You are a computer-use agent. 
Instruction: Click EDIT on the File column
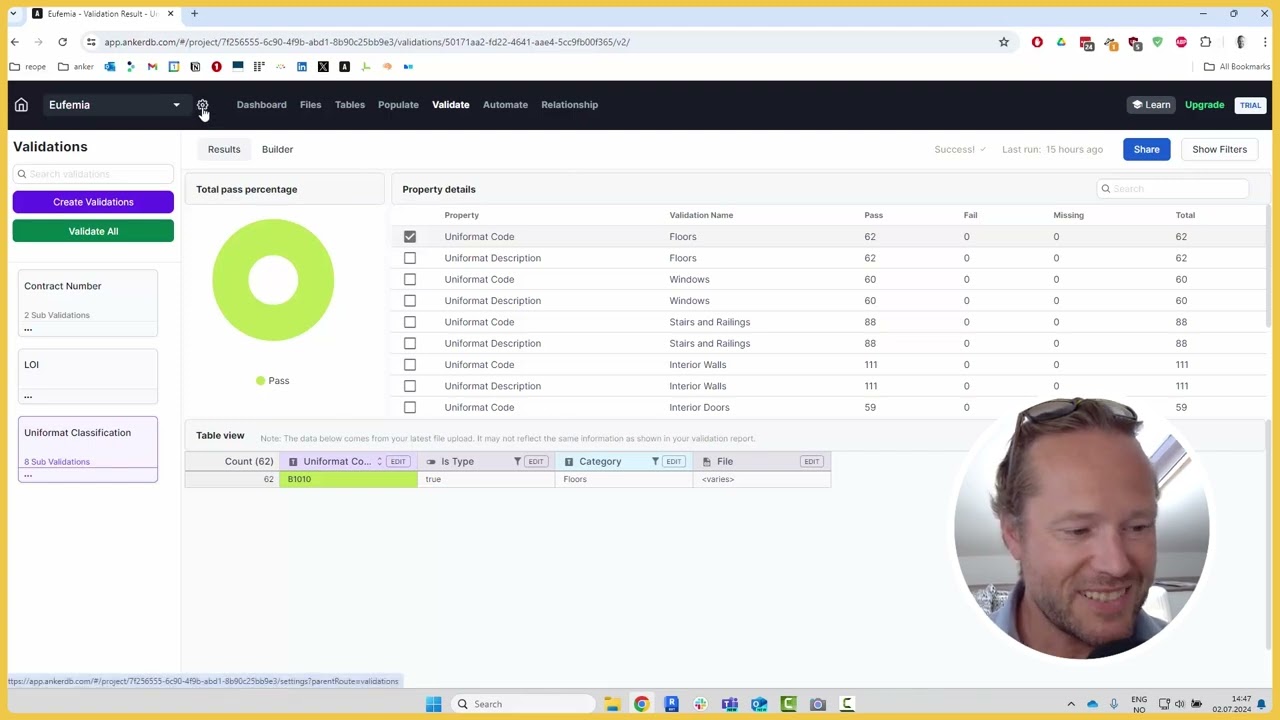(811, 462)
